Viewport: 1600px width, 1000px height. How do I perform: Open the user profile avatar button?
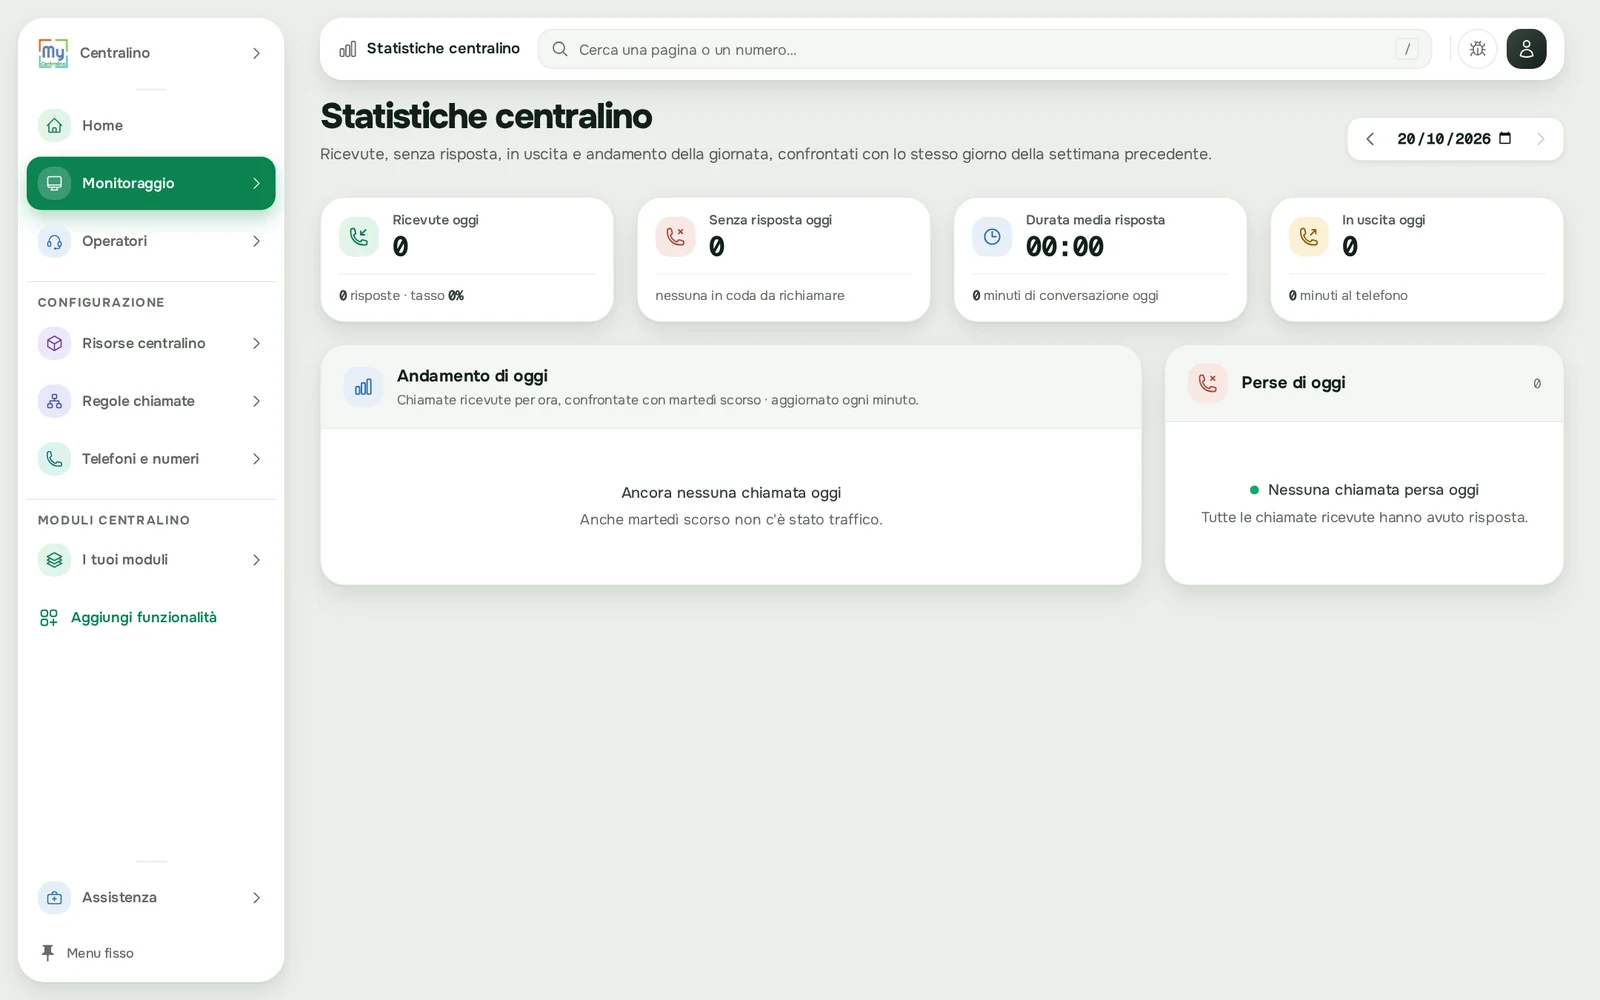1526,49
